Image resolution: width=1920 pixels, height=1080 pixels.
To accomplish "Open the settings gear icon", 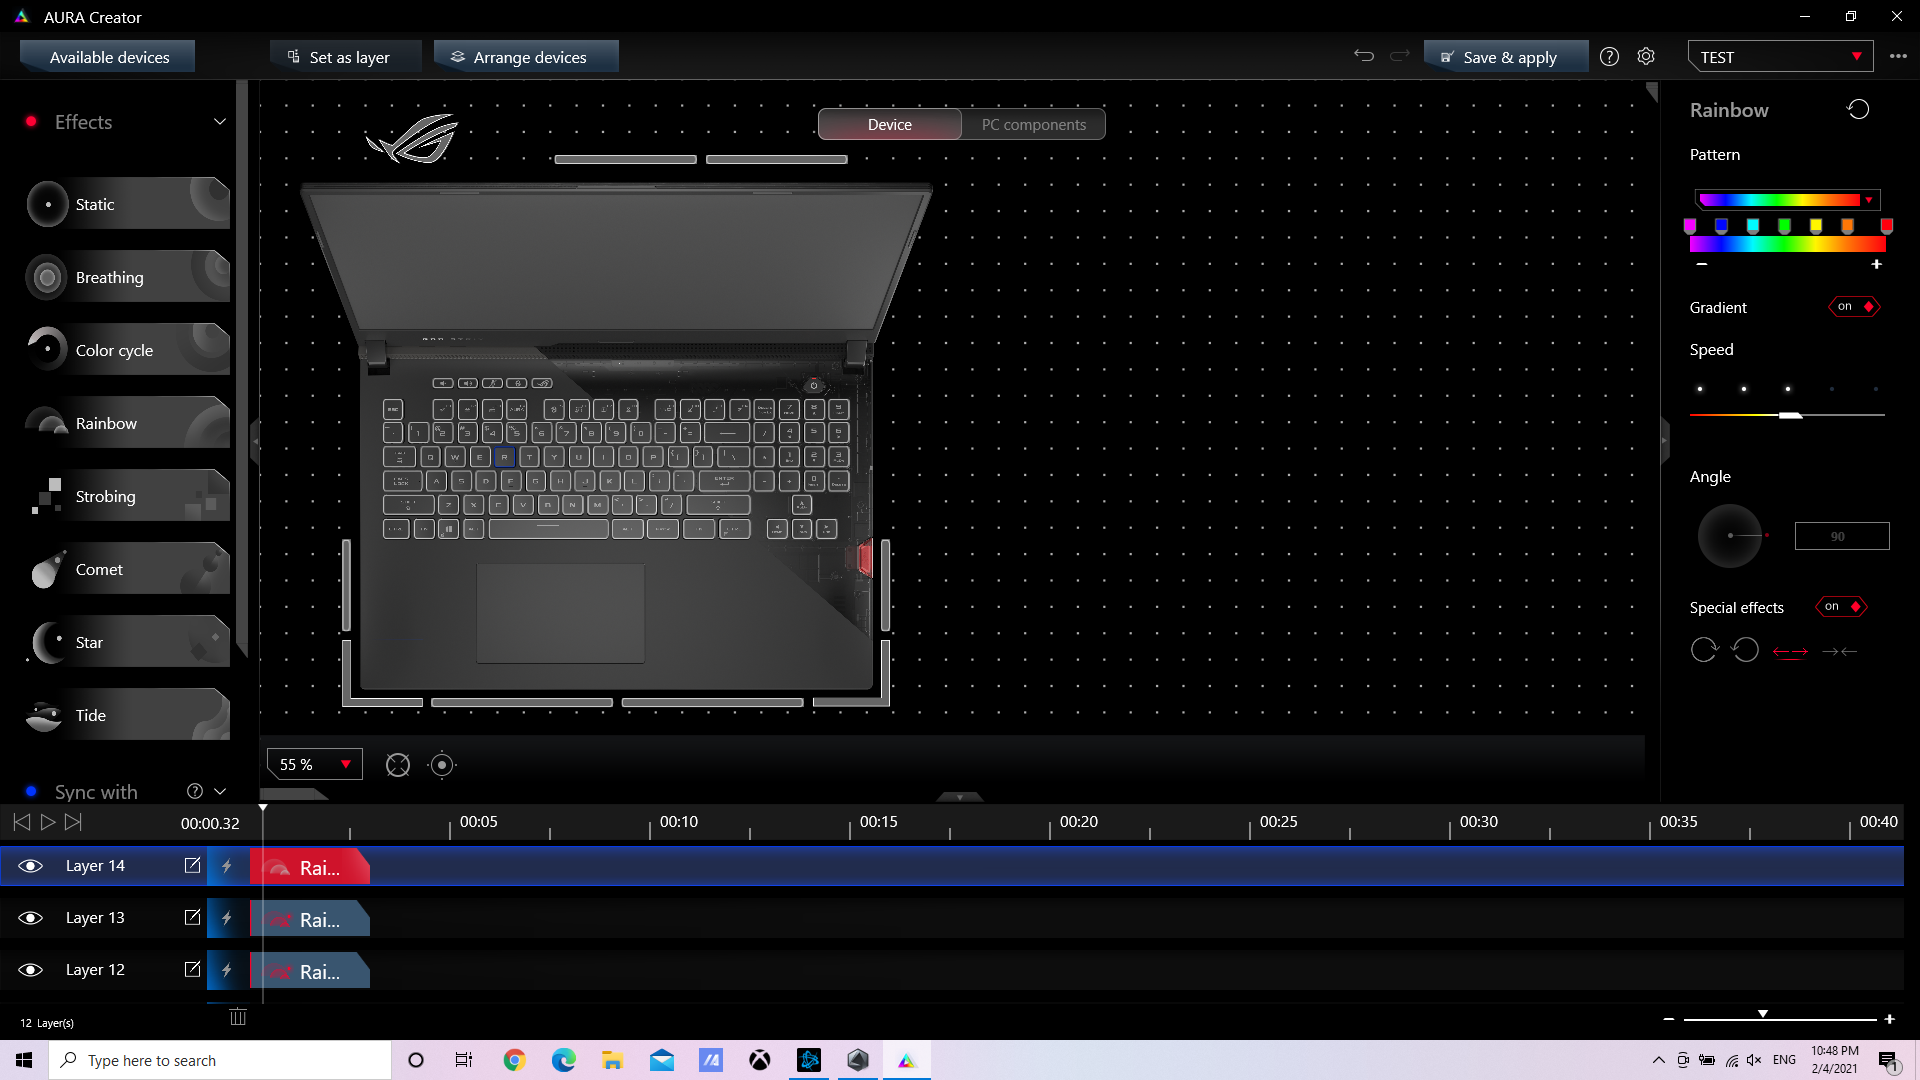I will [x=1646, y=57].
